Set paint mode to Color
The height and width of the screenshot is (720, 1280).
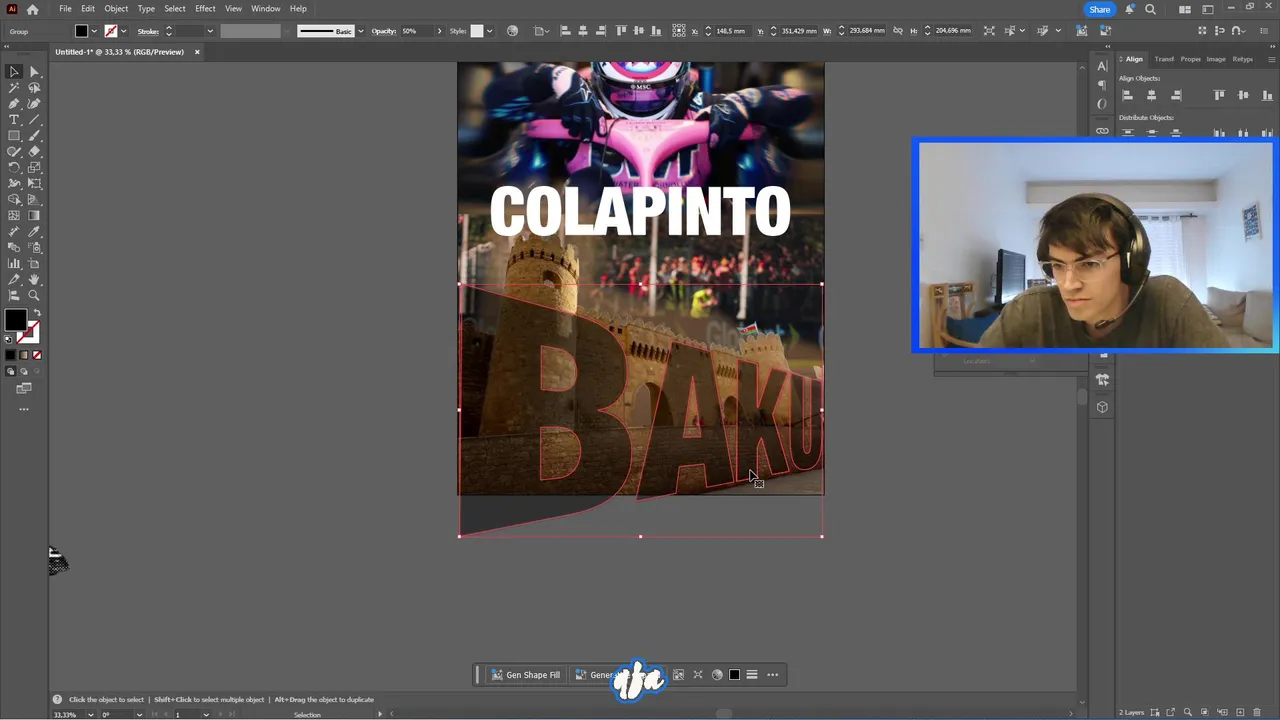tap(11, 355)
